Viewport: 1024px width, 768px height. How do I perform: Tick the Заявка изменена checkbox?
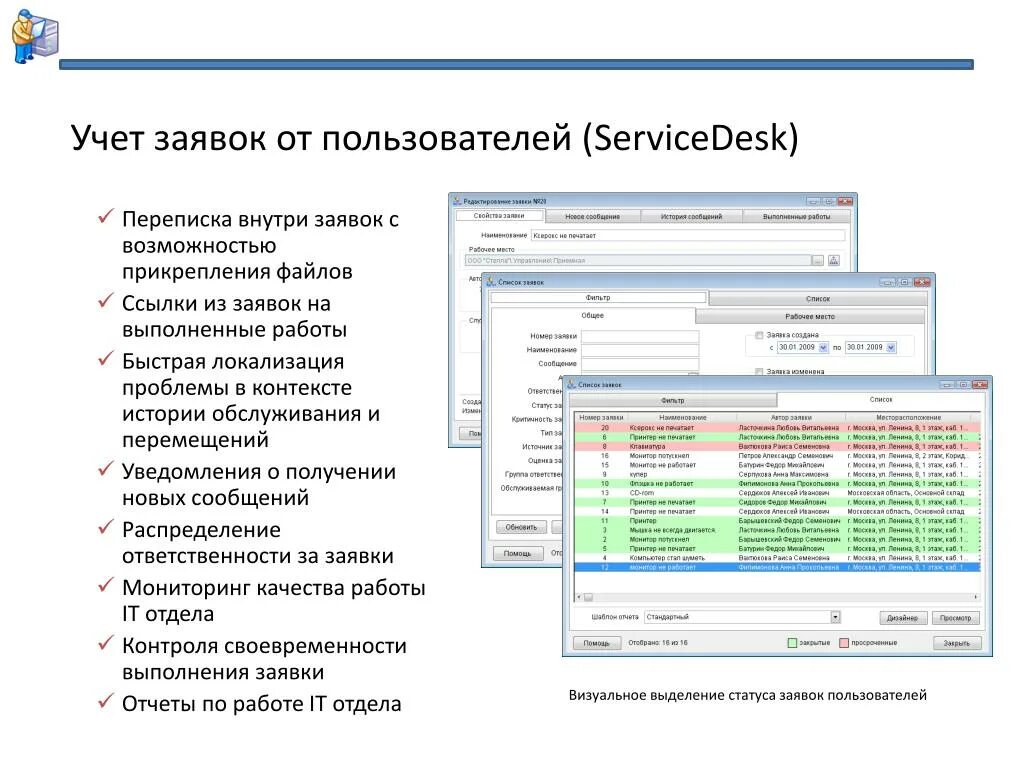pyautogui.click(x=759, y=372)
